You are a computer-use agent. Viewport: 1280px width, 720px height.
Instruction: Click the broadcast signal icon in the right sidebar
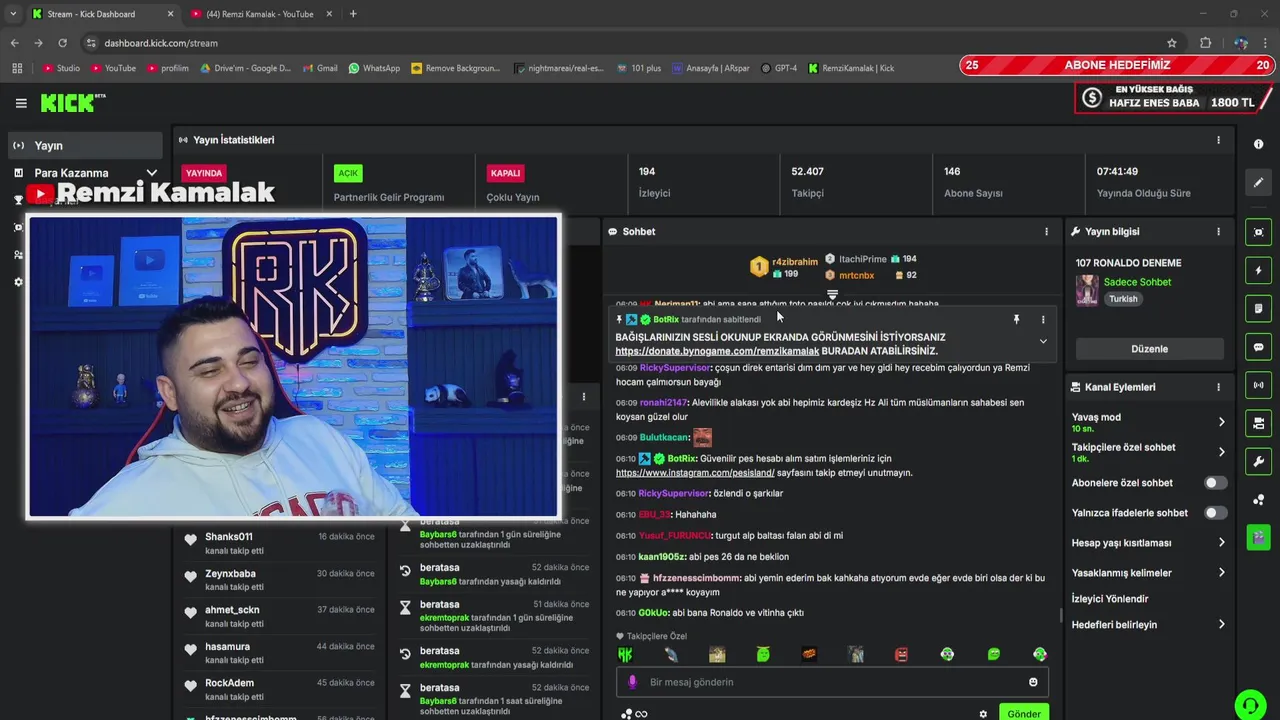[x=1258, y=385]
